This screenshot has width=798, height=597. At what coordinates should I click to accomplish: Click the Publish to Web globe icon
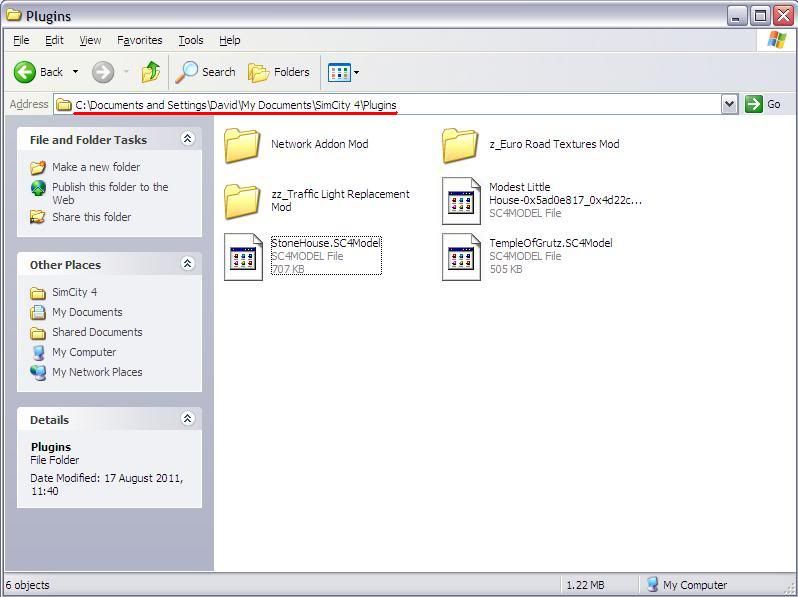pos(38,188)
